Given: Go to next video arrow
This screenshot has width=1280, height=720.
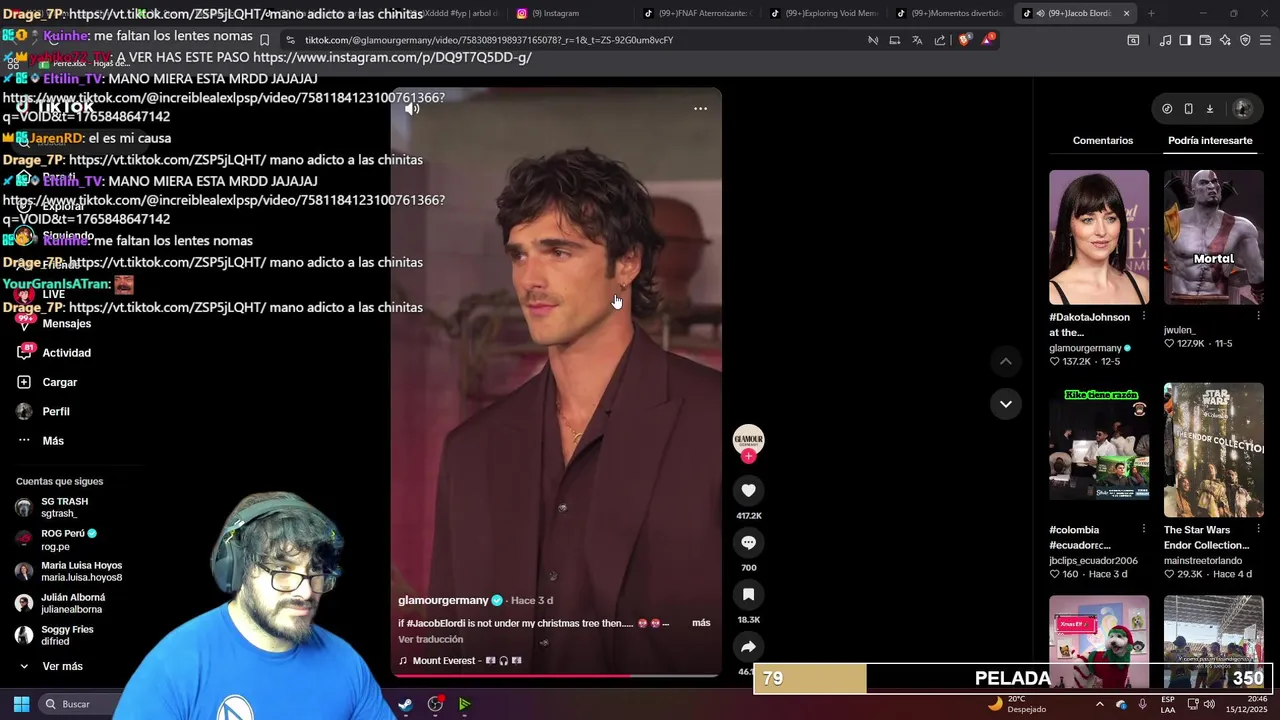Looking at the screenshot, I should pyautogui.click(x=1006, y=404).
